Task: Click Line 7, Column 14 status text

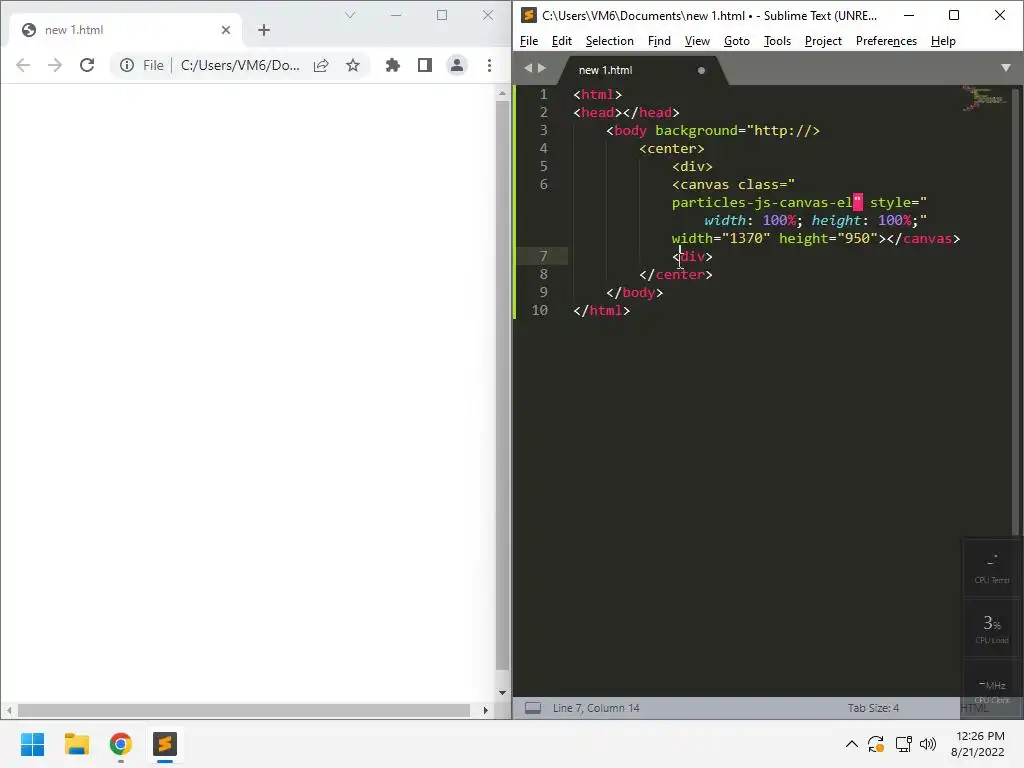Action: [596, 708]
